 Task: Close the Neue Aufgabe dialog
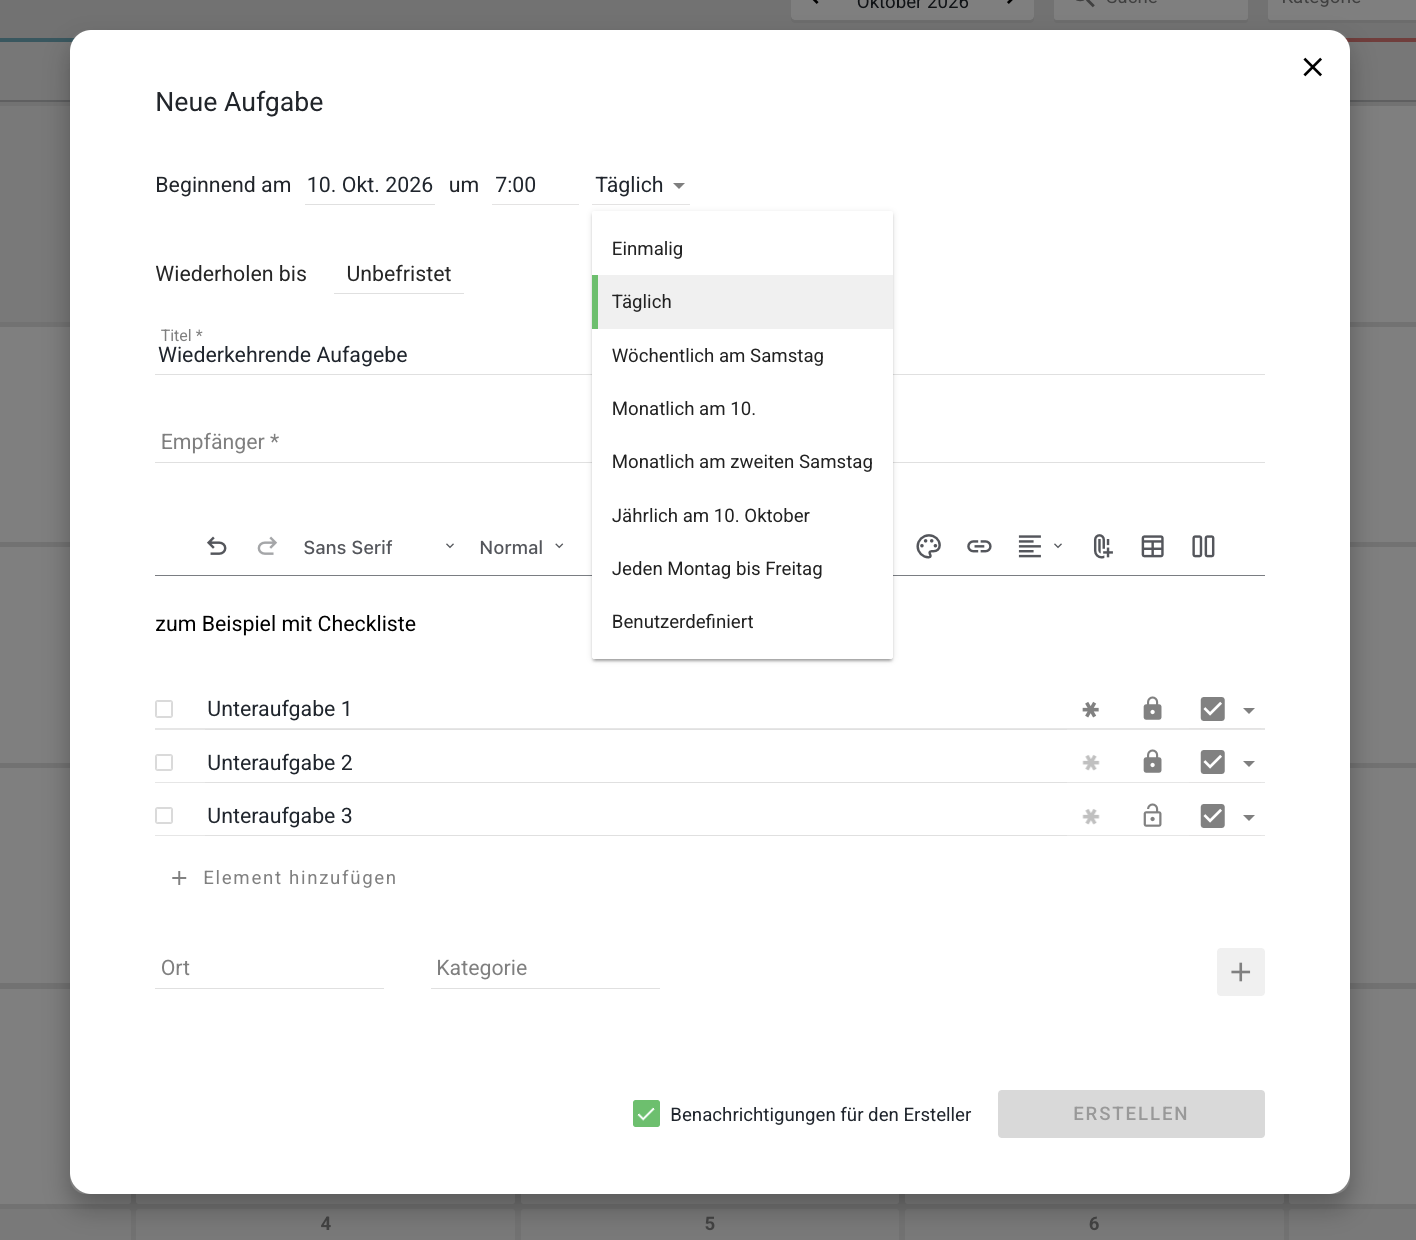pos(1313,67)
